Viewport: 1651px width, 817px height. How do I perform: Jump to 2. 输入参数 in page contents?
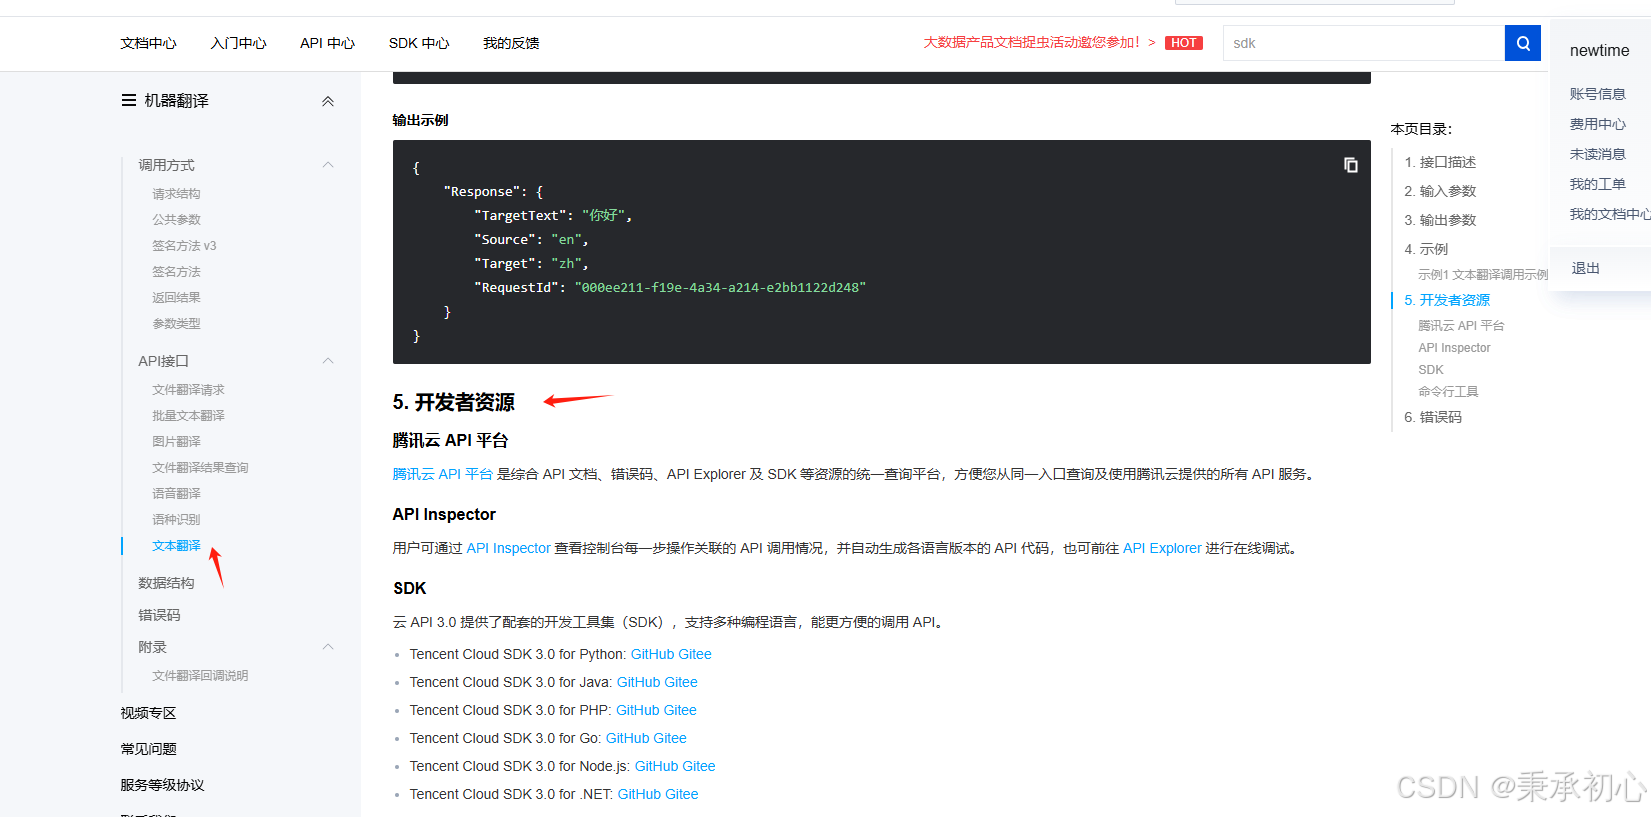[1440, 191]
